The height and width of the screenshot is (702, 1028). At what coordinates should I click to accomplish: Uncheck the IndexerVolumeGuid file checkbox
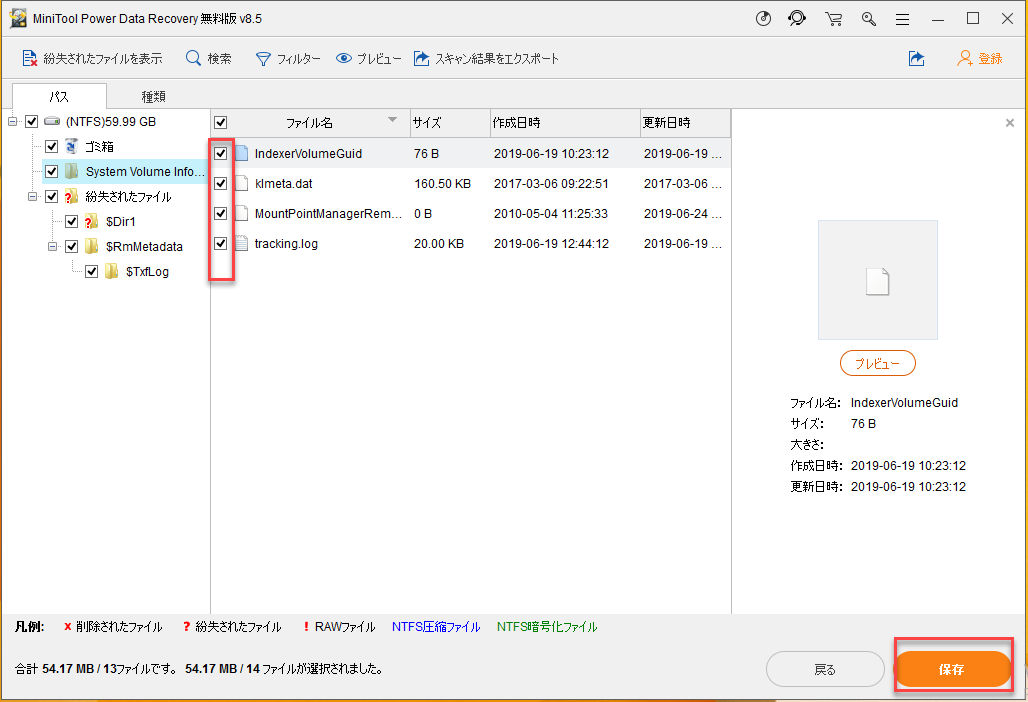pyautogui.click(x=221, y=153)
